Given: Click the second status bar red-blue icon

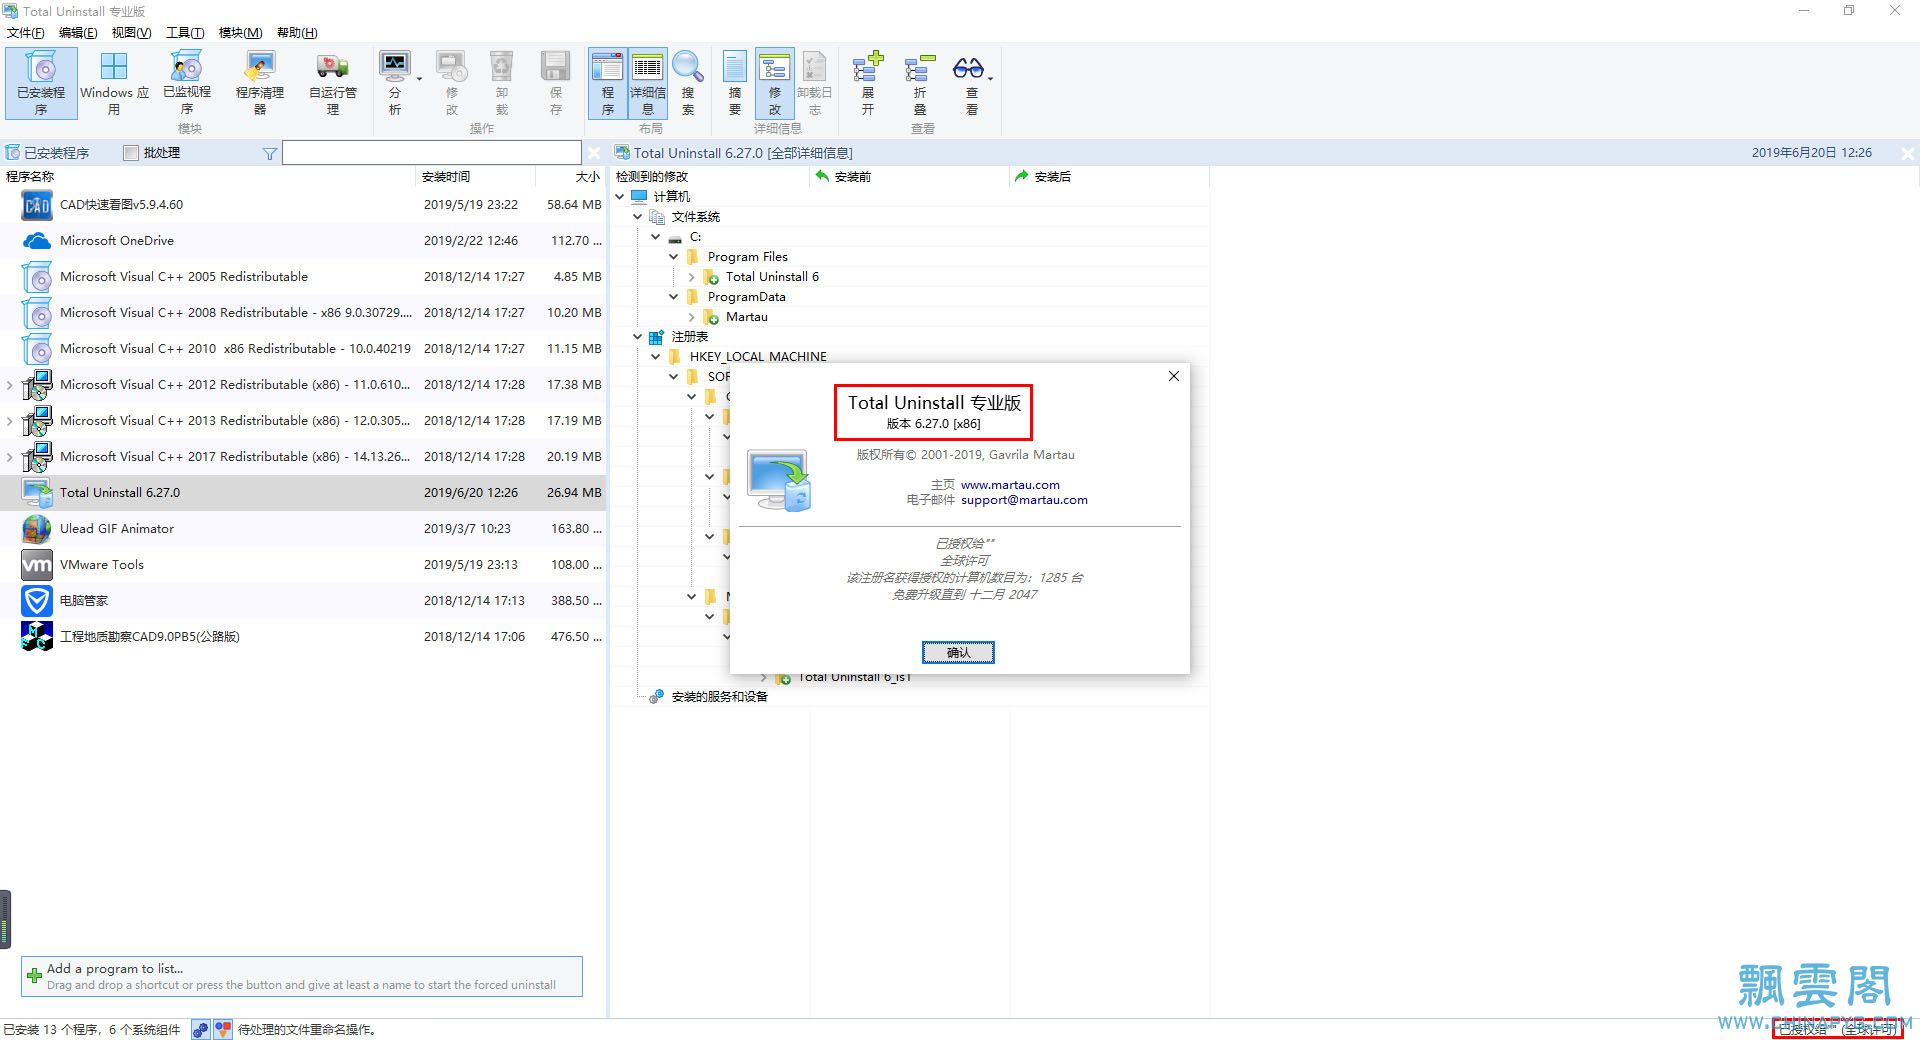Looking at the screenshot, I should tap(223, 1029).
